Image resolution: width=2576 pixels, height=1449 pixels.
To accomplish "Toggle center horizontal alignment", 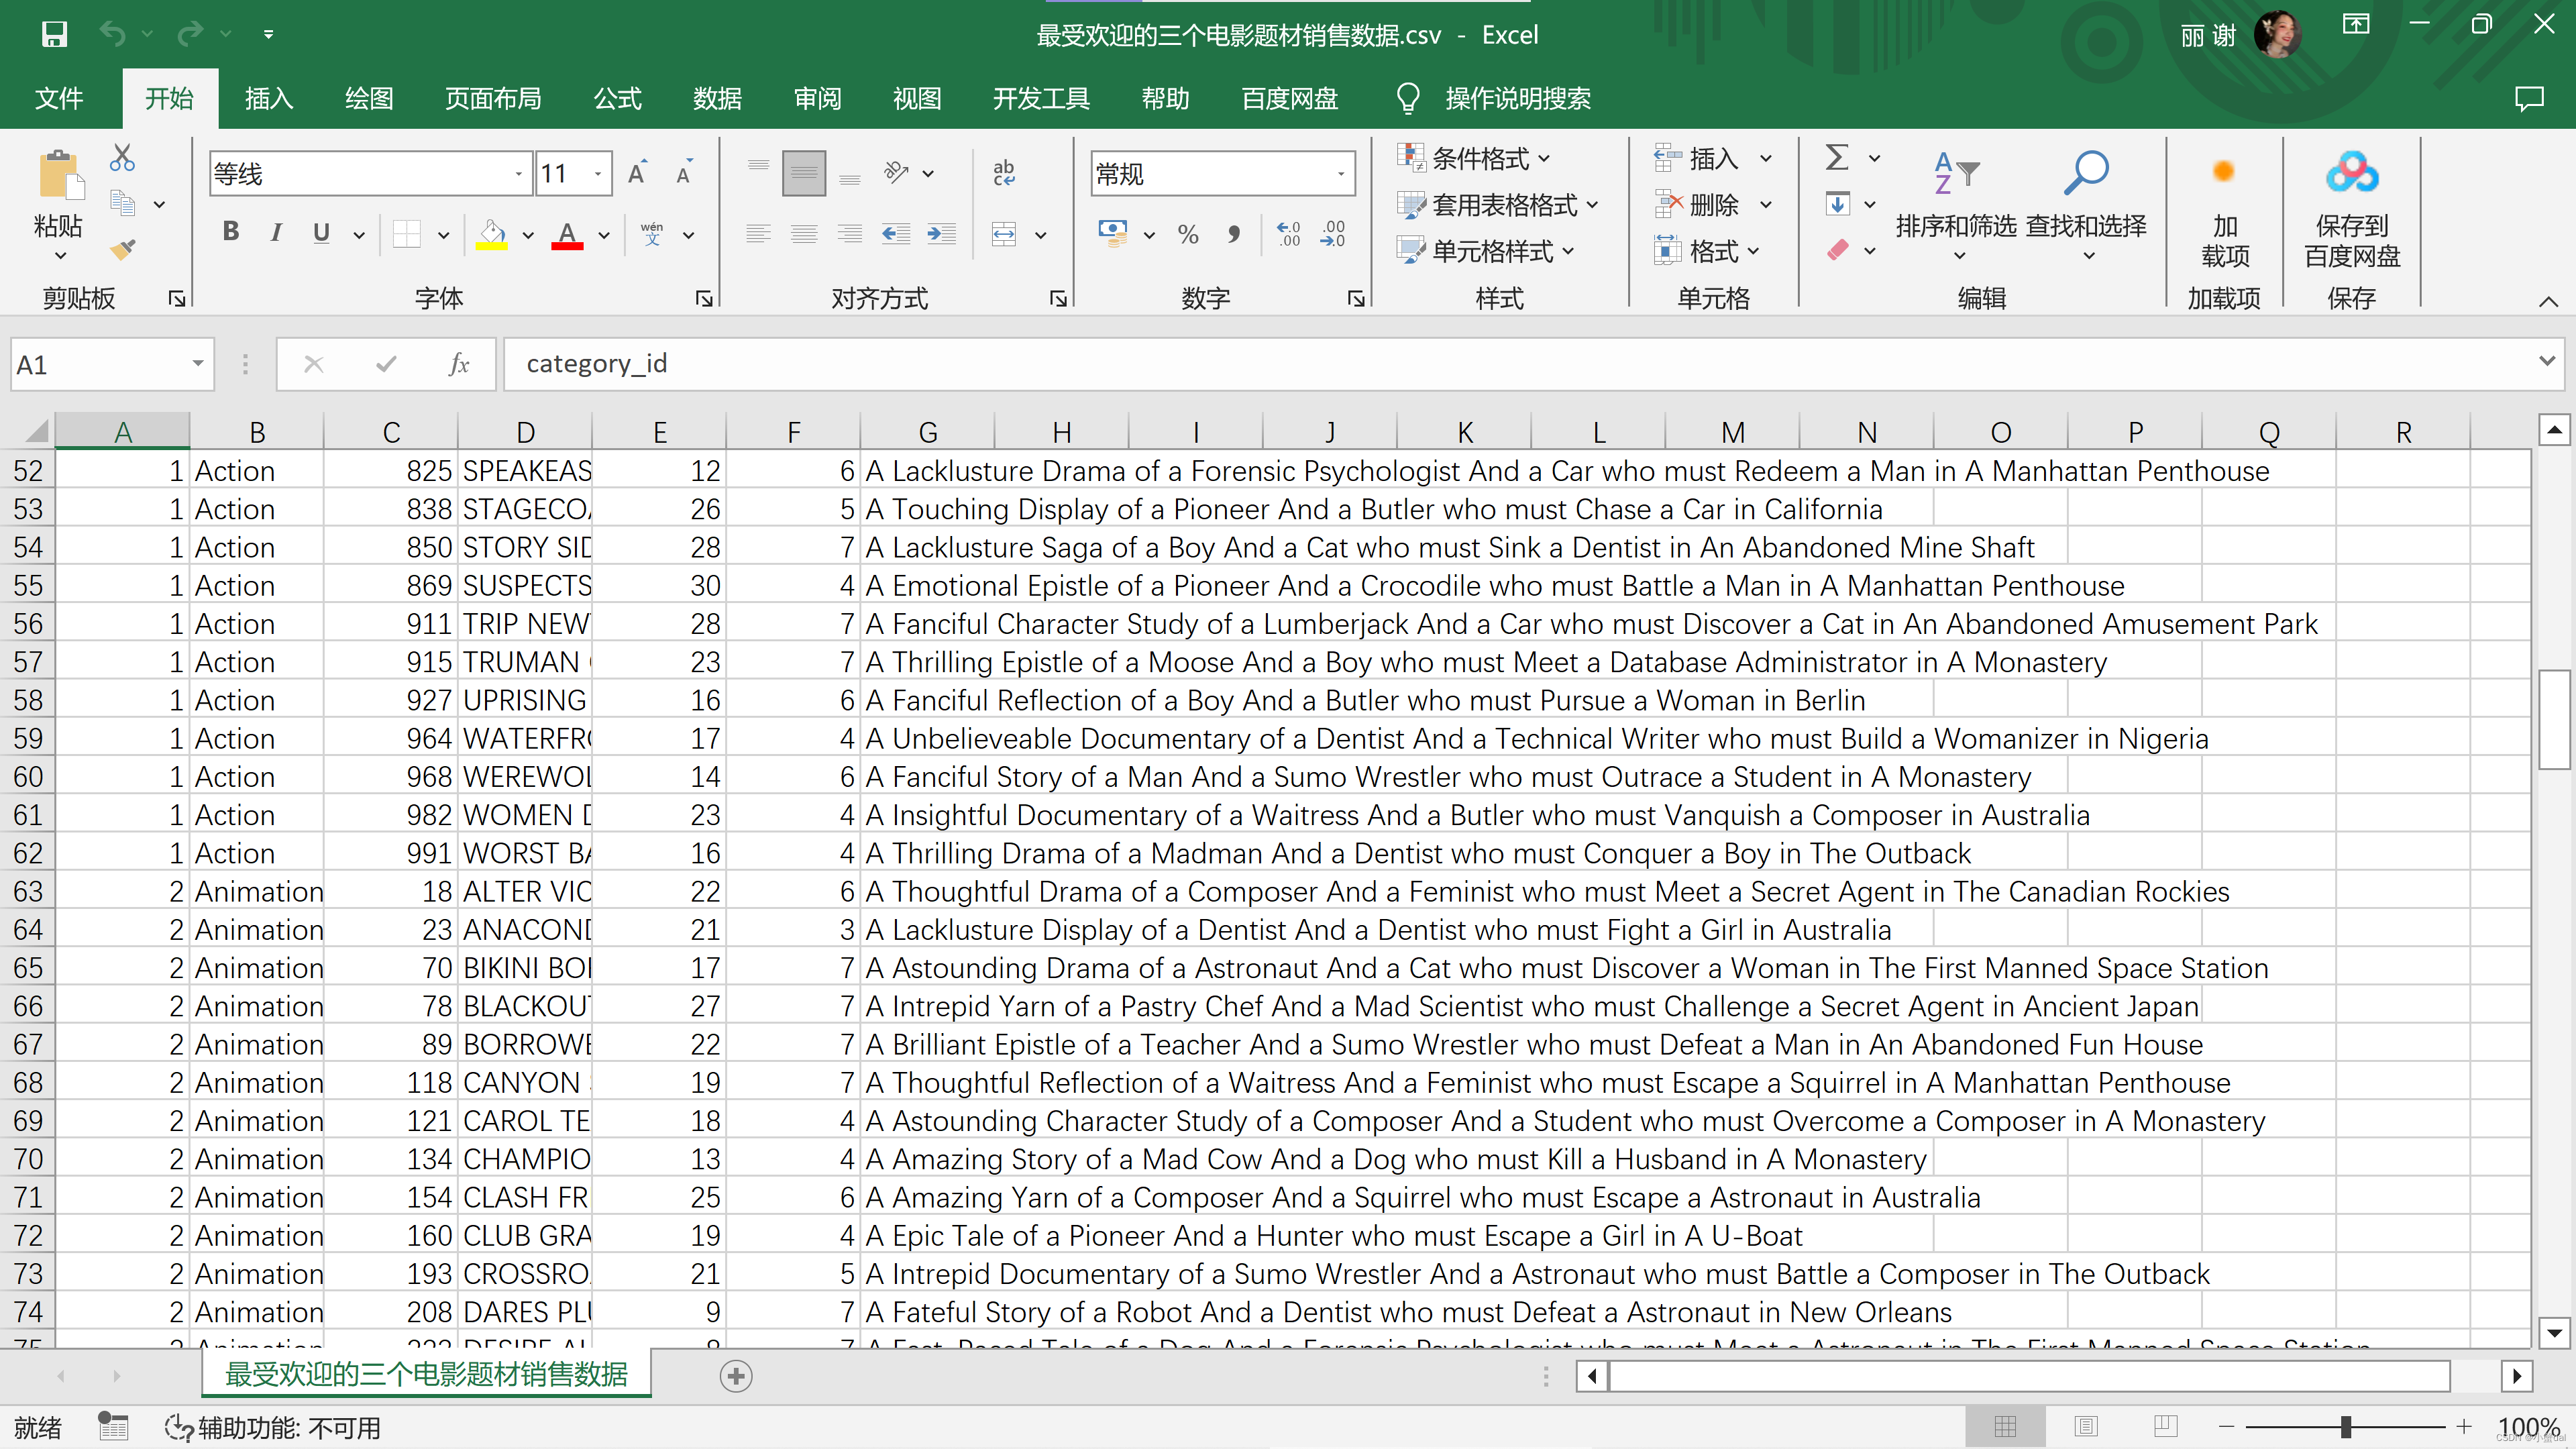I will tap(804, 234).
